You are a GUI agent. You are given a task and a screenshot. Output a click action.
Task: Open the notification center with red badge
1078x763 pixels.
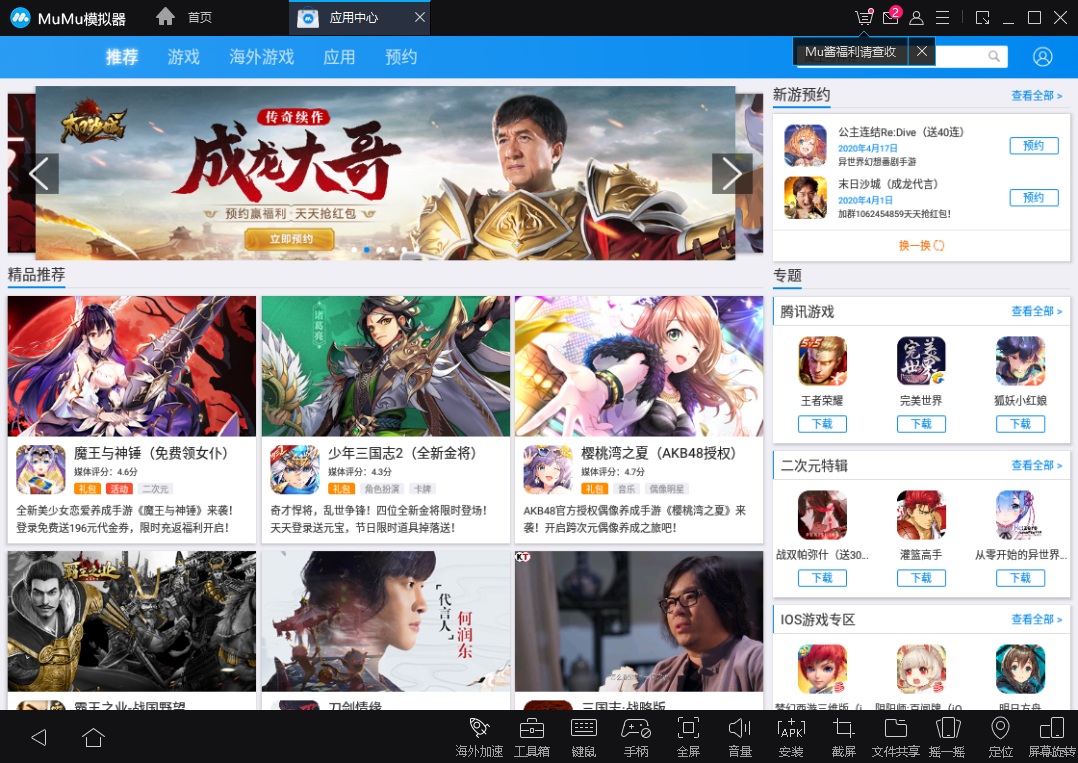[888, 17]
